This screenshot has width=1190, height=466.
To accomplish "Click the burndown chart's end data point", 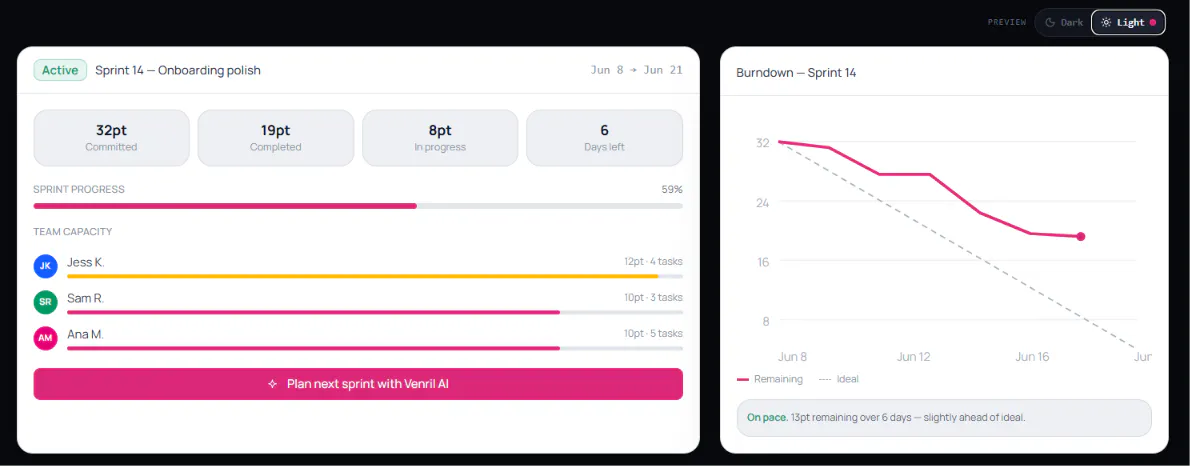I will 1081,237.
